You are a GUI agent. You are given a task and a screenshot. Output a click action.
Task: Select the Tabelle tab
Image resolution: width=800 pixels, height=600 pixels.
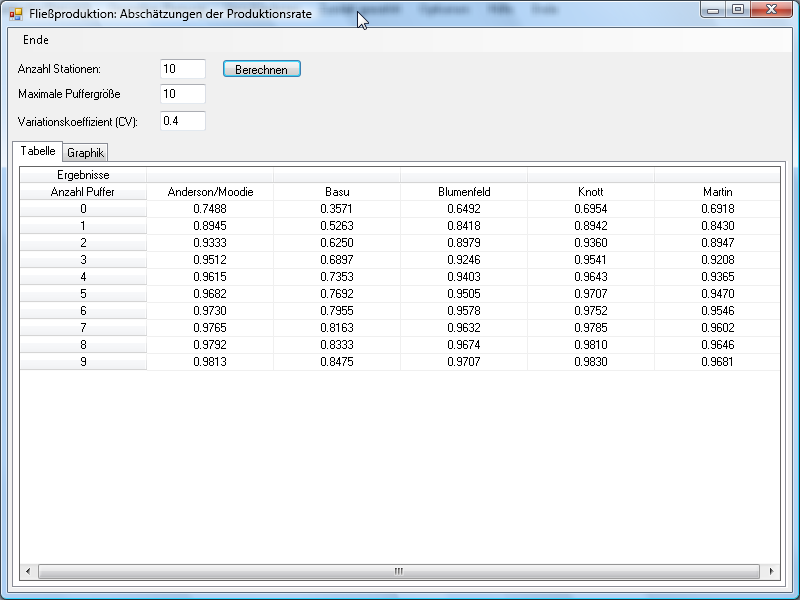tap(38, 151)
